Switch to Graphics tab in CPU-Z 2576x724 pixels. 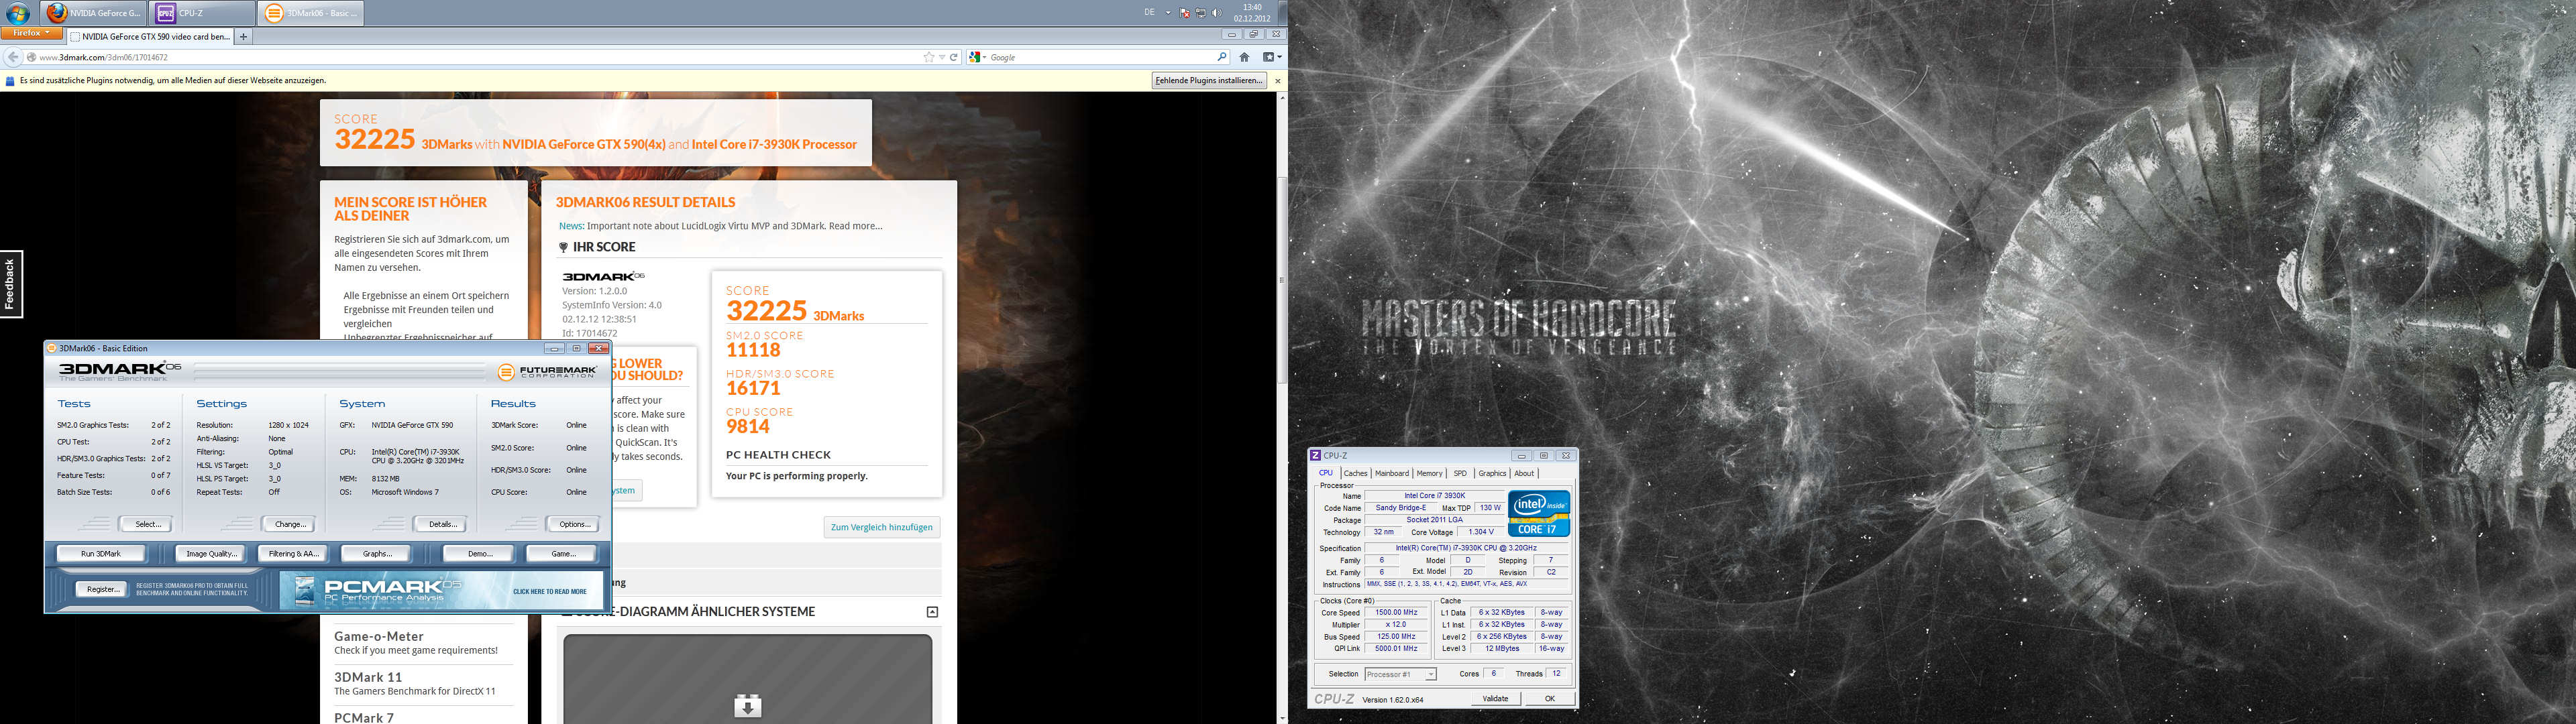pyautogui.click(x=1492, y=473)
